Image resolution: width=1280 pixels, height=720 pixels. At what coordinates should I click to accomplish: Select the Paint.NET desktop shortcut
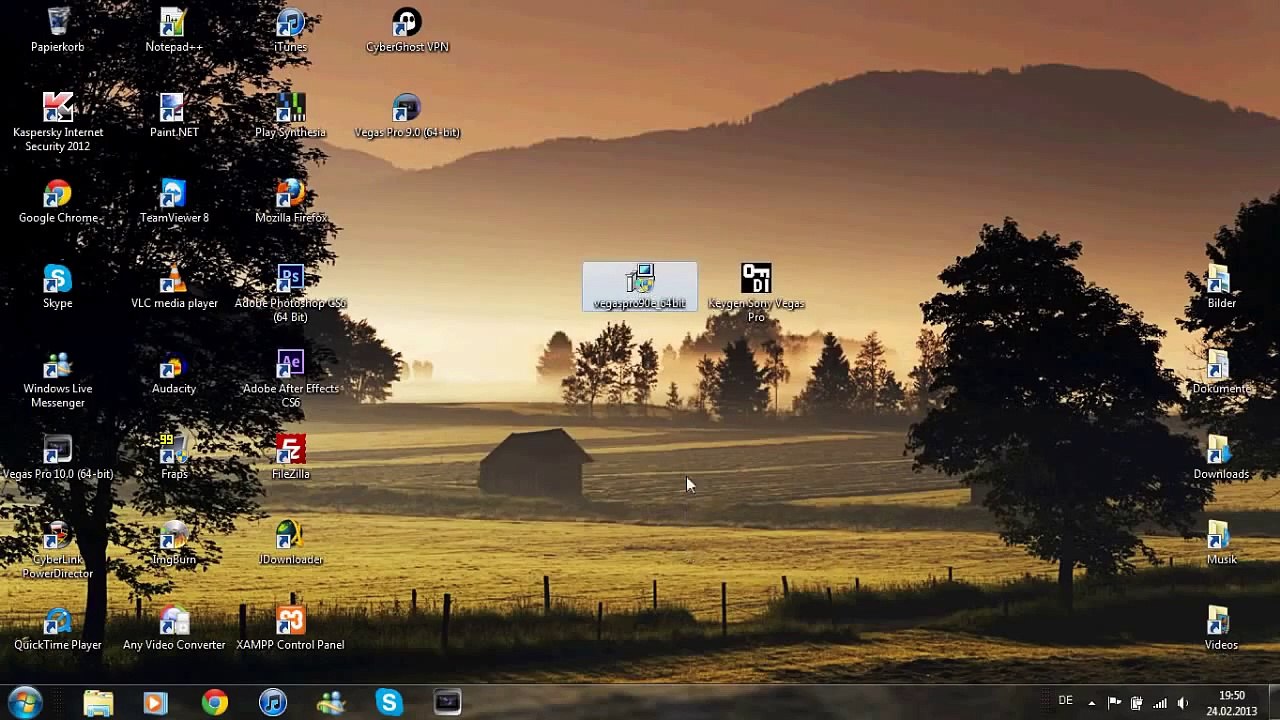[x=174, y=115]
